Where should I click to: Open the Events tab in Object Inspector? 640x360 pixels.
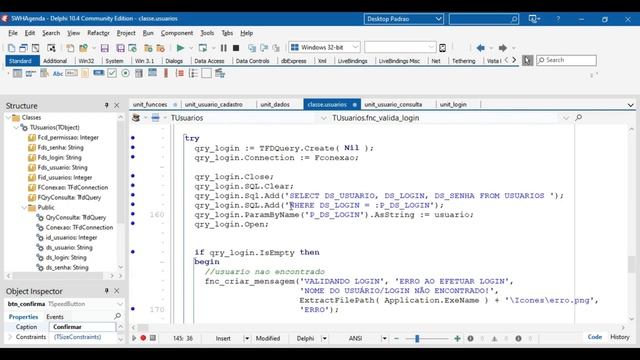pos(55,317)
